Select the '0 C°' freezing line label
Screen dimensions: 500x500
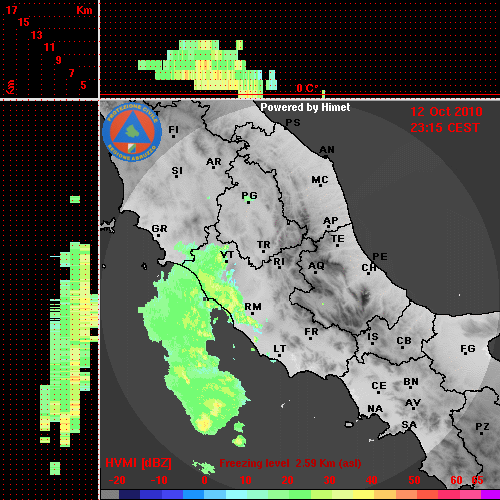307,88
